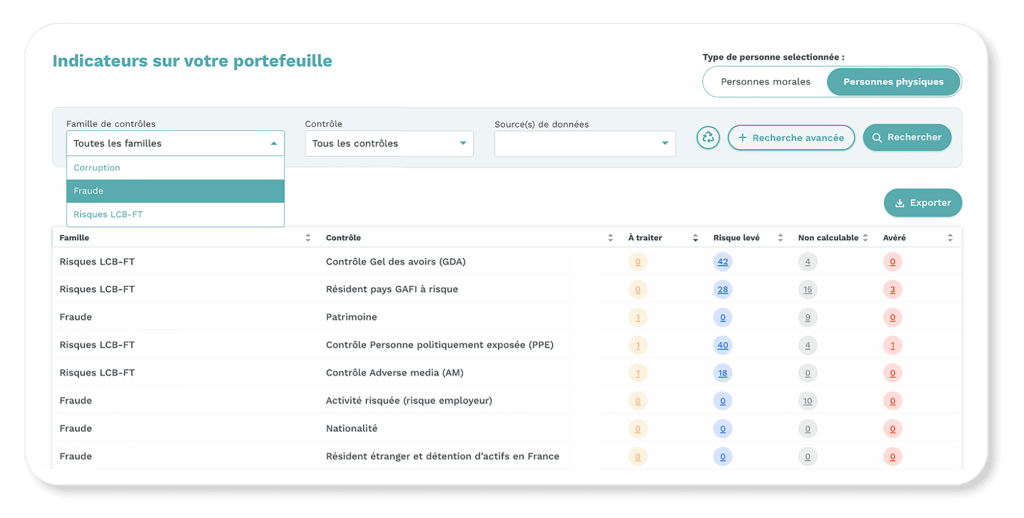Sort table by Contrôle column arrows

pos(610,238)
